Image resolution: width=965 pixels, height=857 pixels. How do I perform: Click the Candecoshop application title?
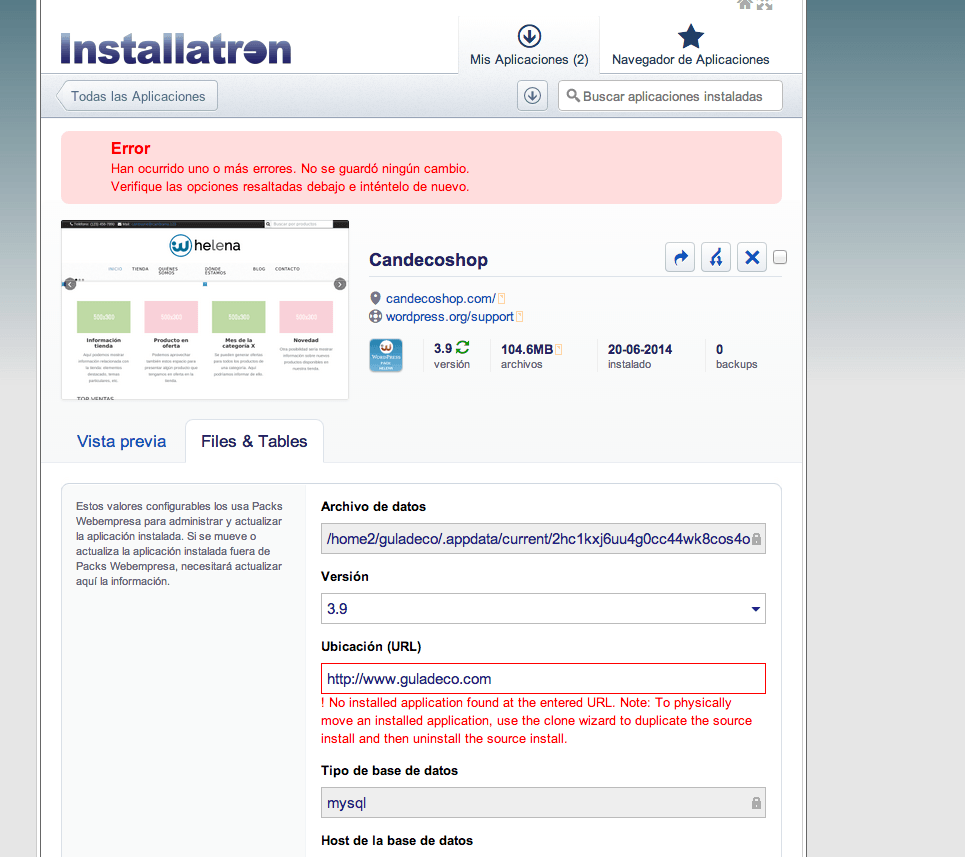pos(428,260)
